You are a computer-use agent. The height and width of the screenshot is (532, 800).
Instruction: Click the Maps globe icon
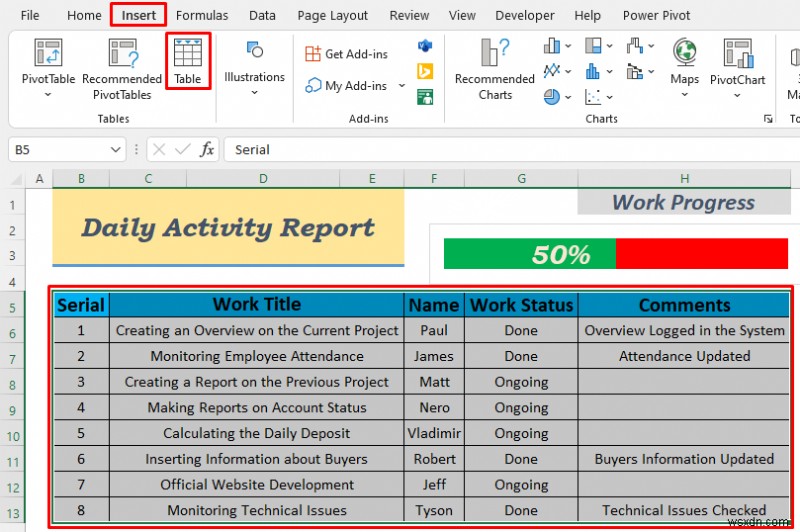(x=685, y=53)
